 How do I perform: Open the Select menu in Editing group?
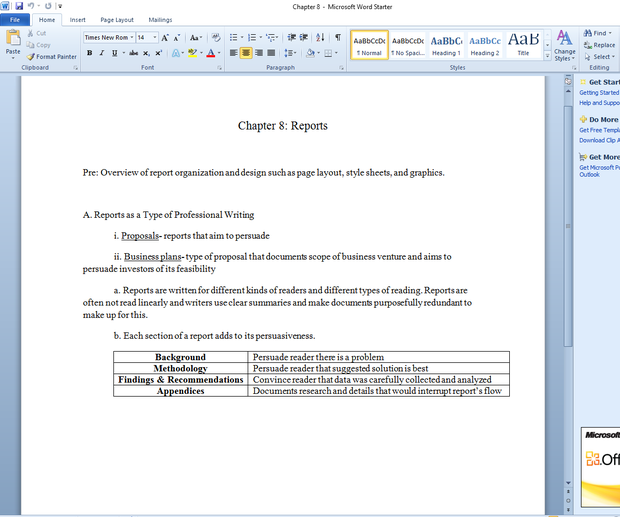tap(600, 57)
